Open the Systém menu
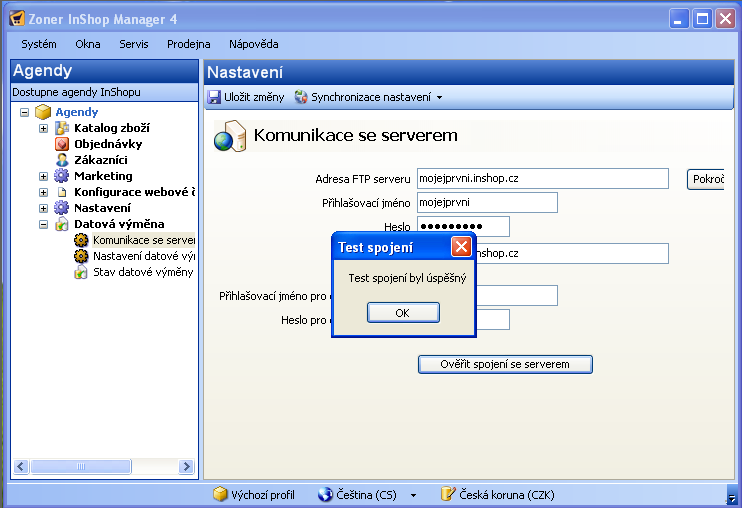The height and width of the screenshot is (508, 742). (39, 44)
